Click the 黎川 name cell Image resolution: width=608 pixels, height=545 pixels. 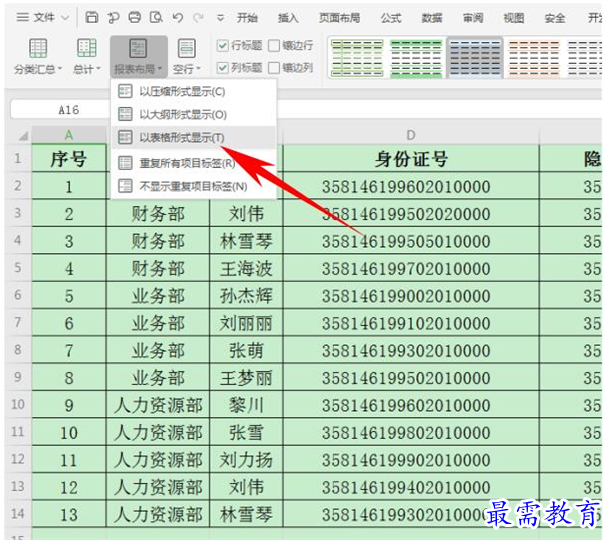tap(246, 405)
